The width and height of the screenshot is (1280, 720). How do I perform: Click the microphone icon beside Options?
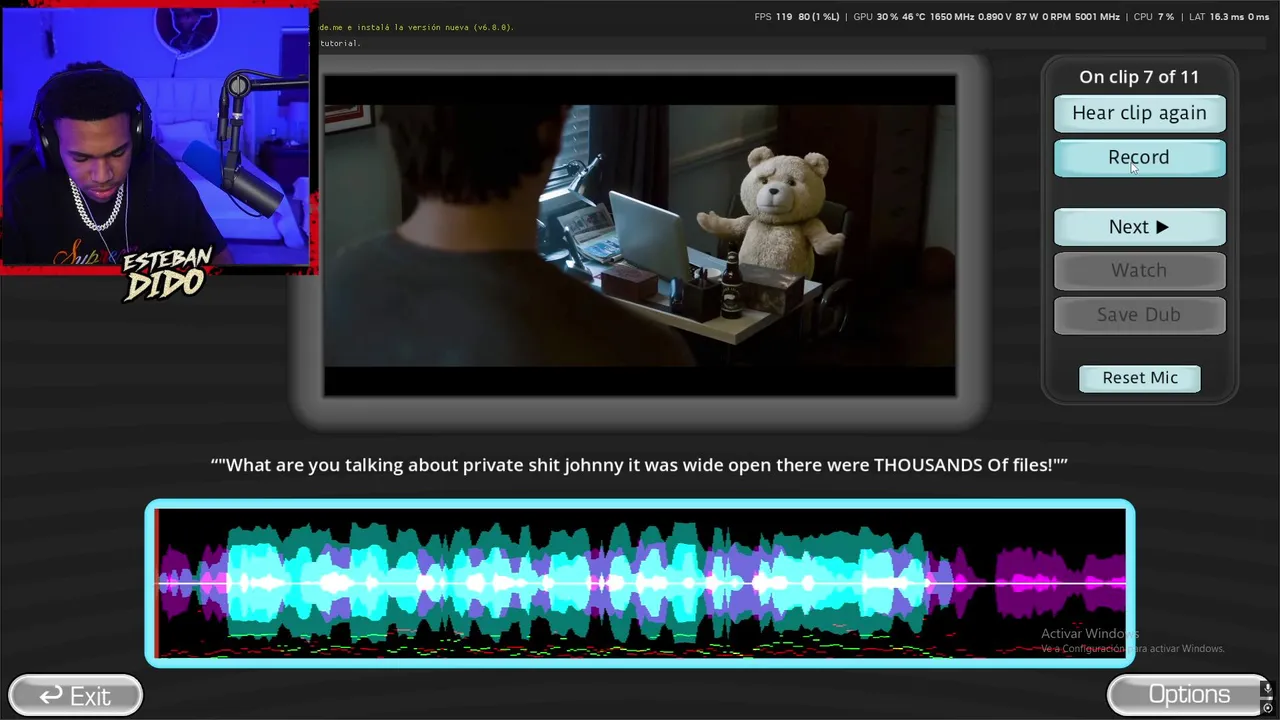pyautogui.click(x=1267, y=690)
